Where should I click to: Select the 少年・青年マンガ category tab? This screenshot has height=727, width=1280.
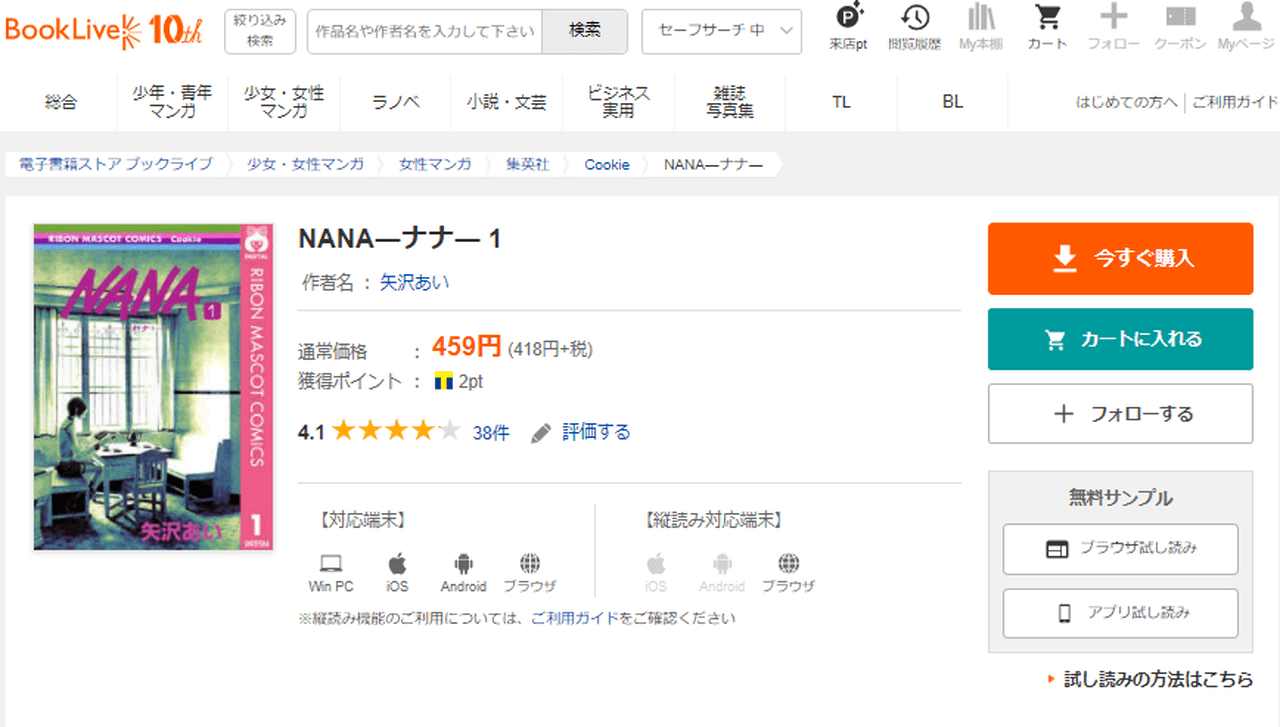(172, 102)
